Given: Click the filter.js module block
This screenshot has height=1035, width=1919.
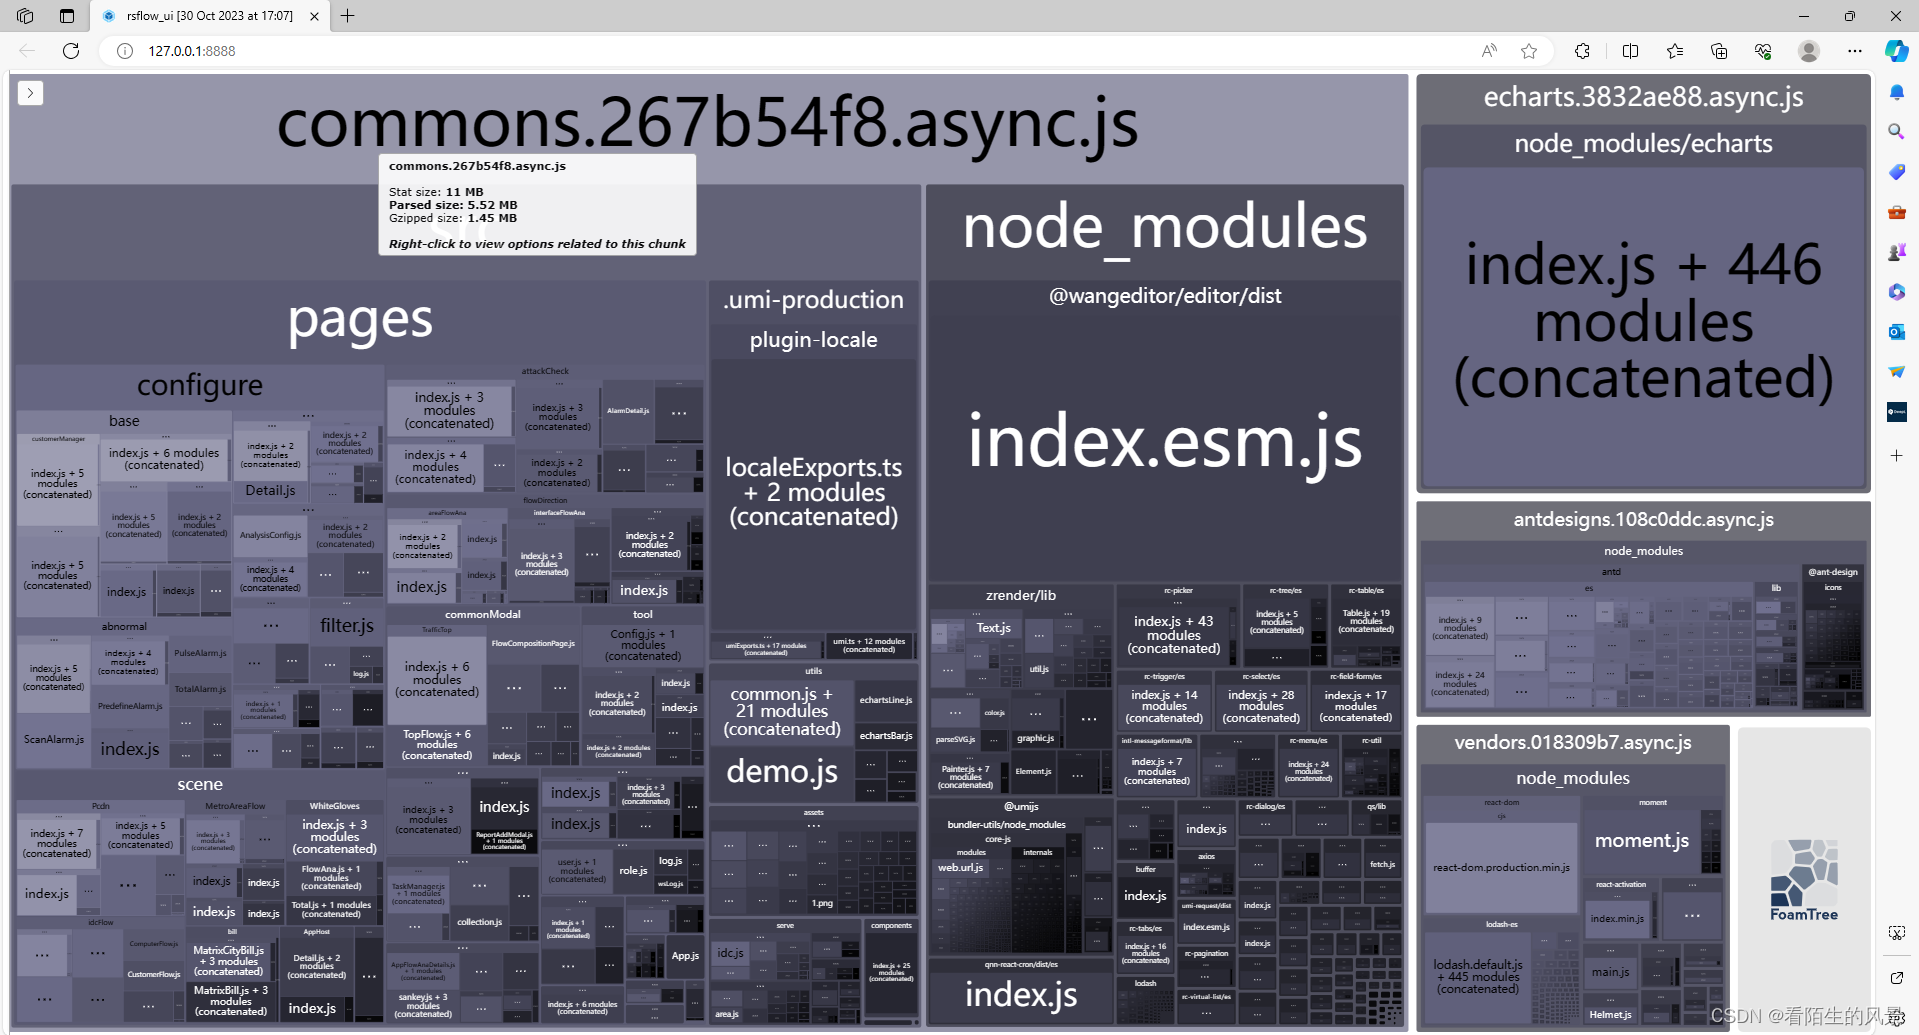Looking at the screenshot, I should pos(347,625).
